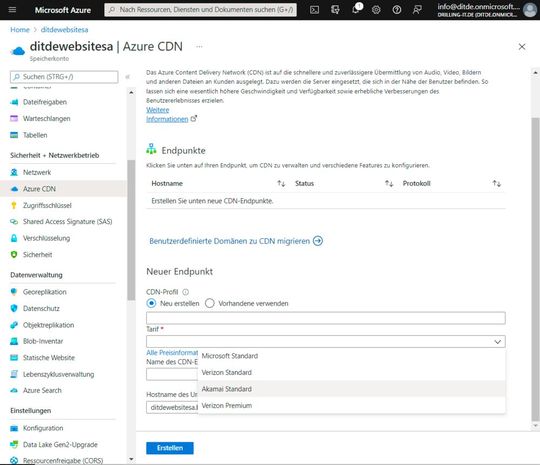Screen dimensions: 540x465
Task: Click the Tabellen sidebar icon
Action: [x=14, y=135]
